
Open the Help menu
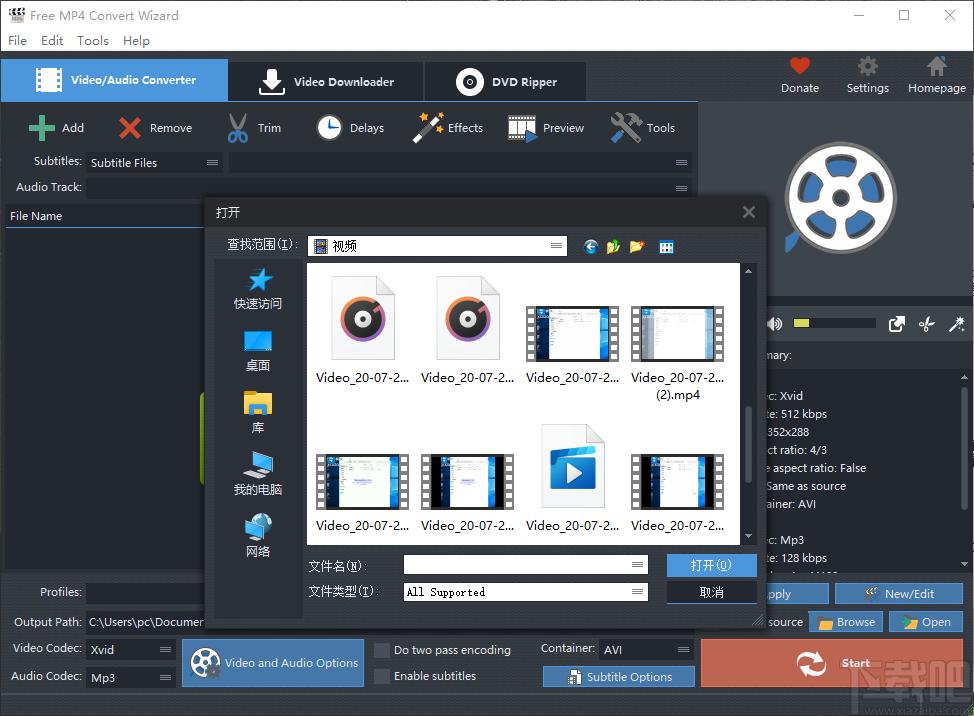point(136,40)
